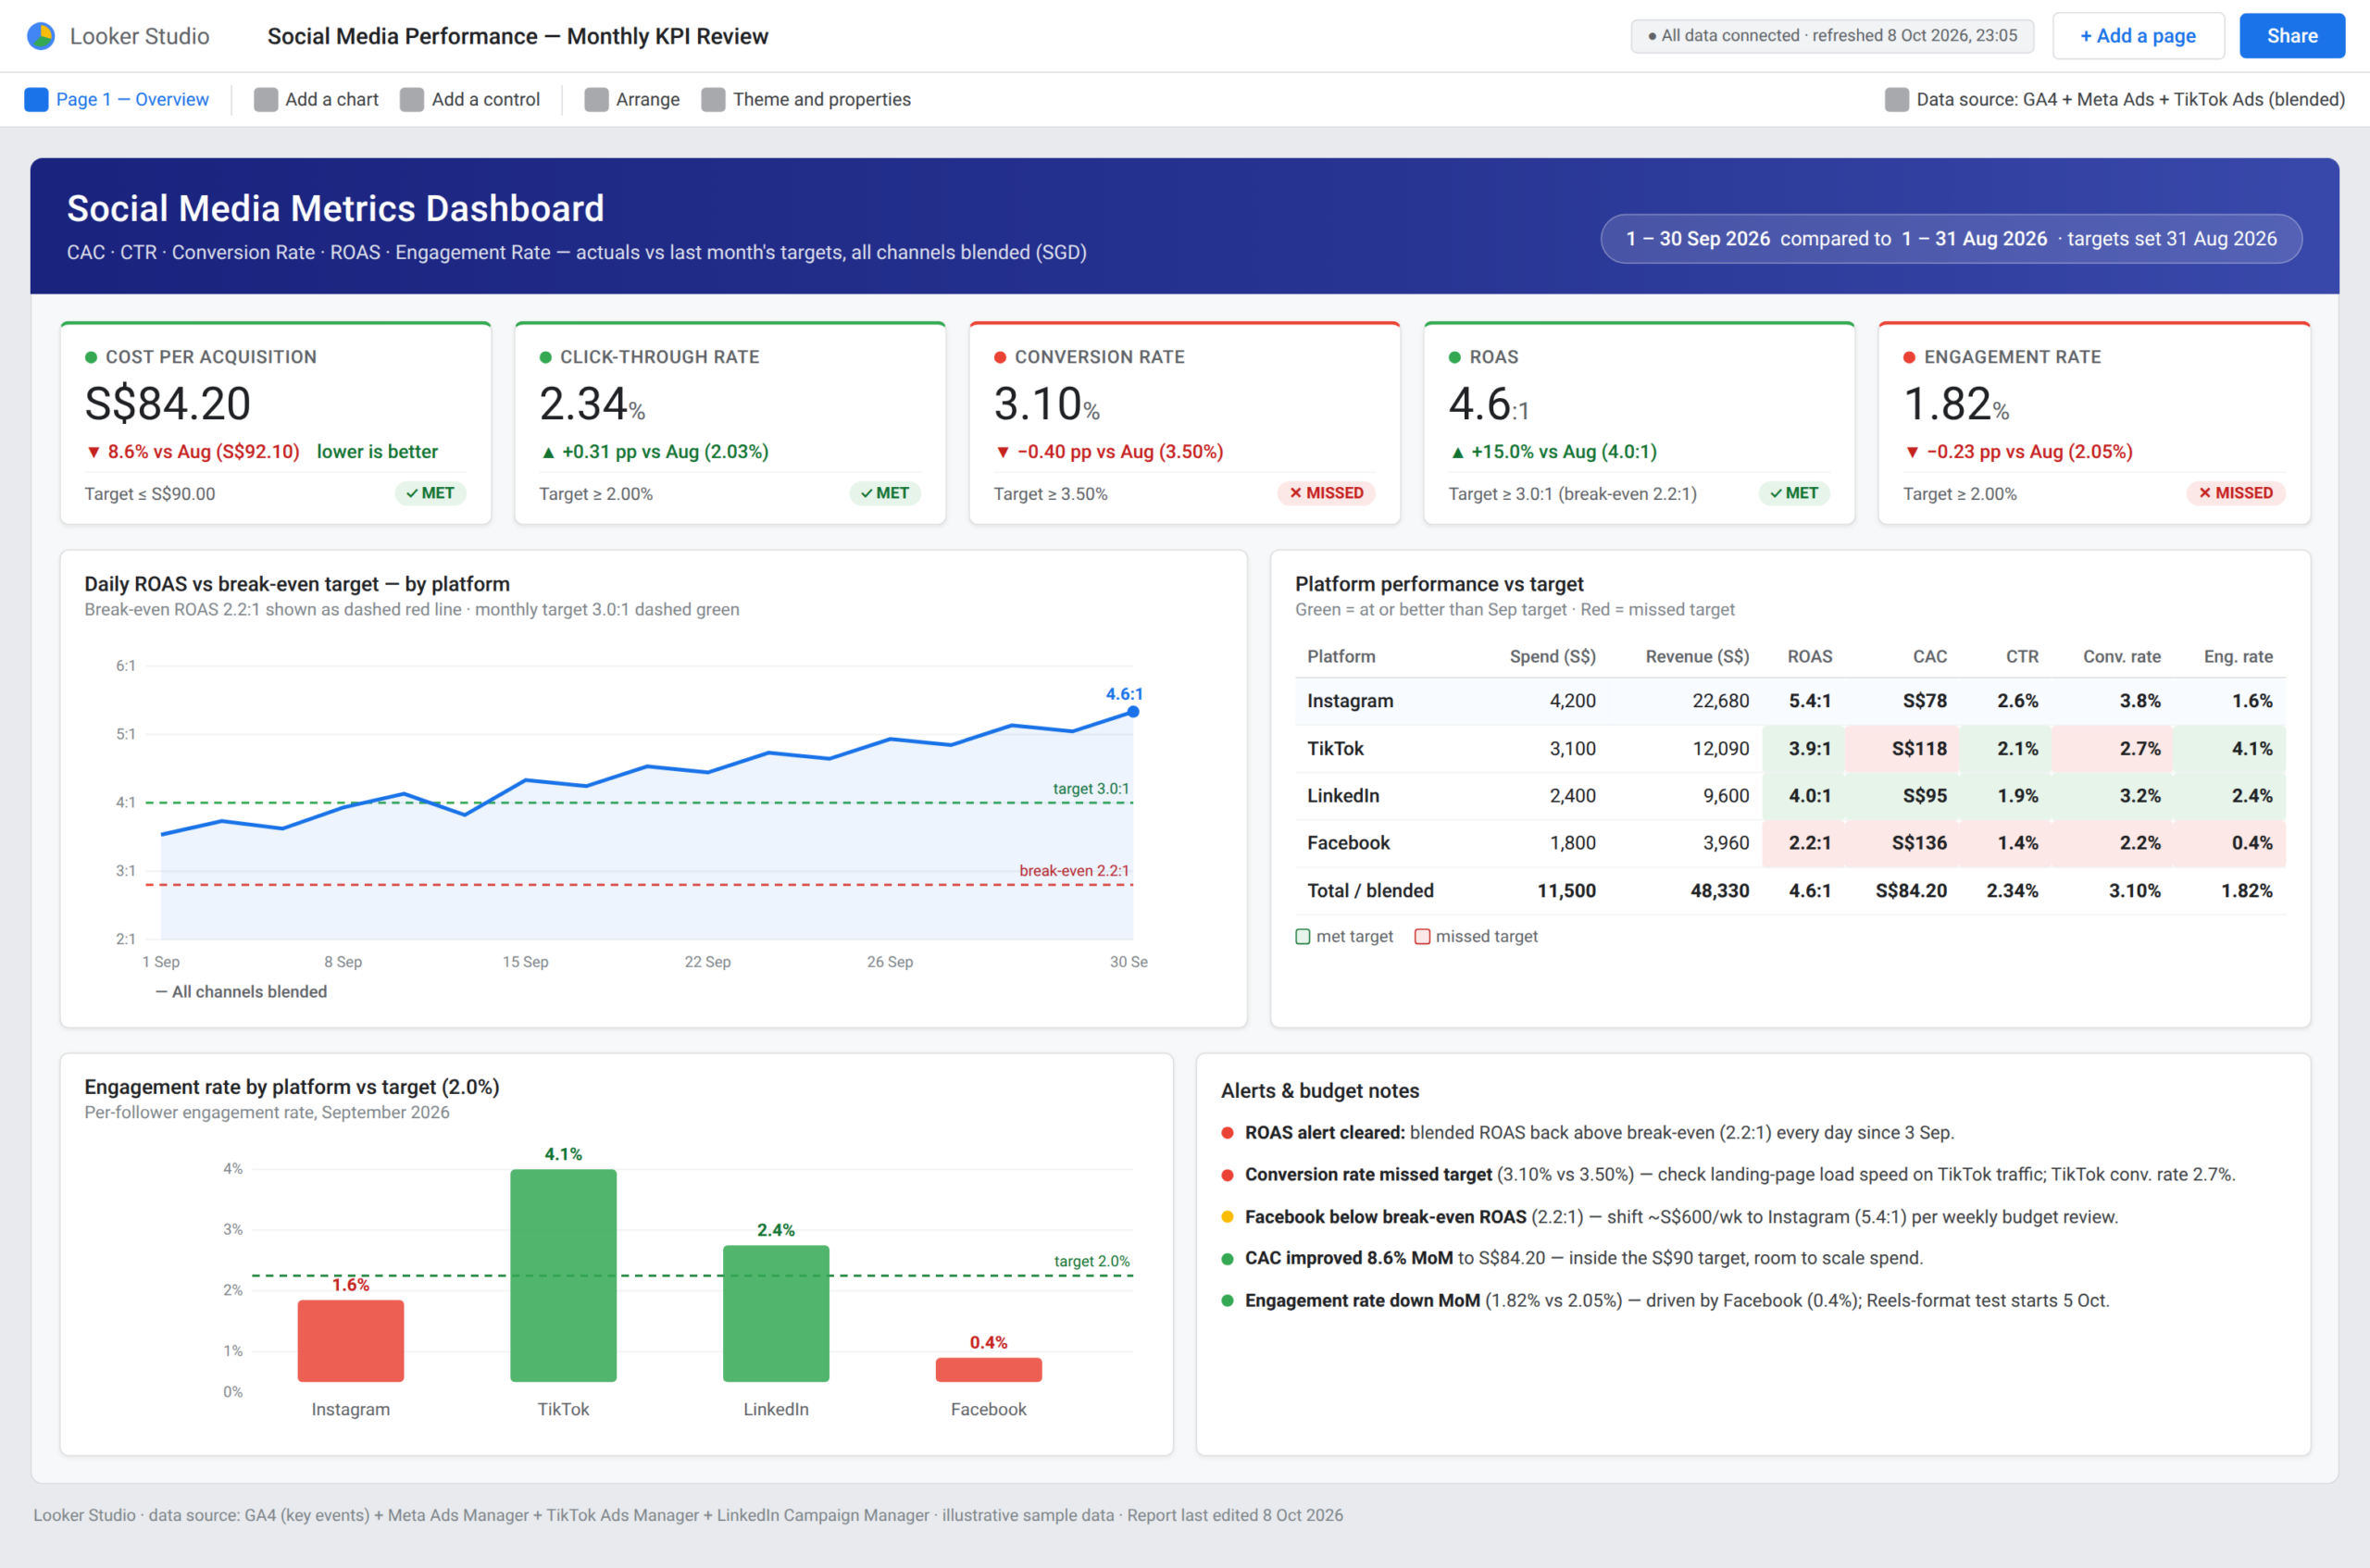Click the + Add a page button
The width and height of the screenshot is (2370, 1568).
2138,36
